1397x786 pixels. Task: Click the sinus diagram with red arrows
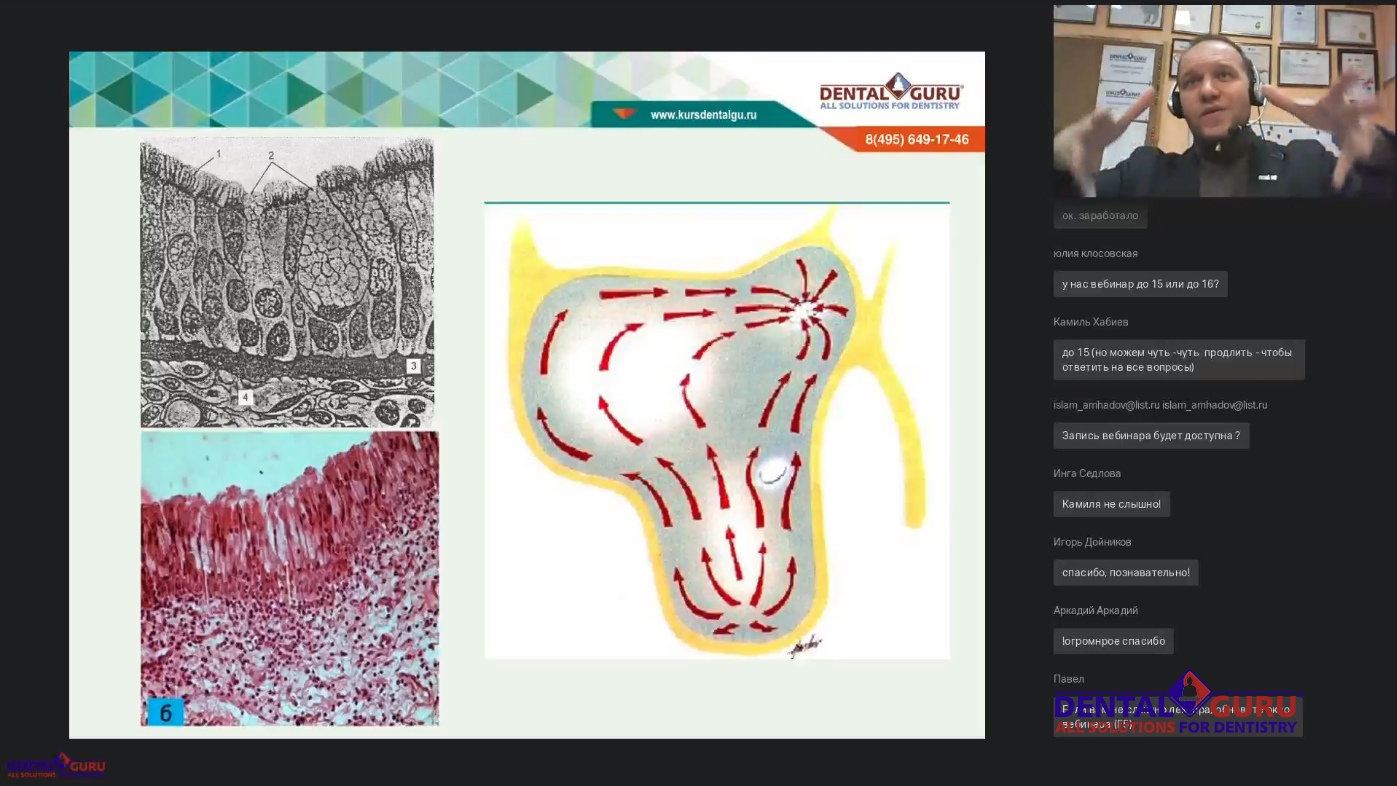pos(716,430)
